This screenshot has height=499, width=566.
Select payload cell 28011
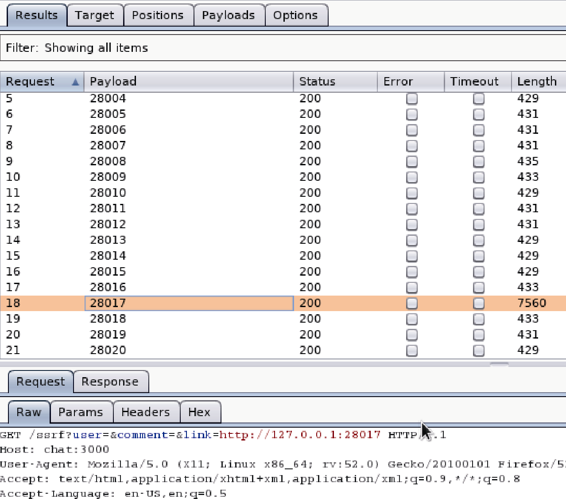coord(189,209)
